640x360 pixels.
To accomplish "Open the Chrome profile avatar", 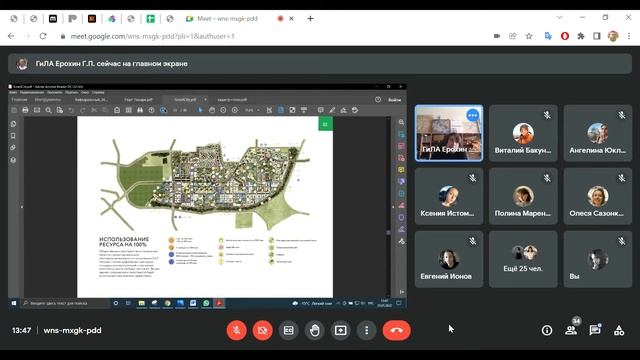I will pos(613,36).
